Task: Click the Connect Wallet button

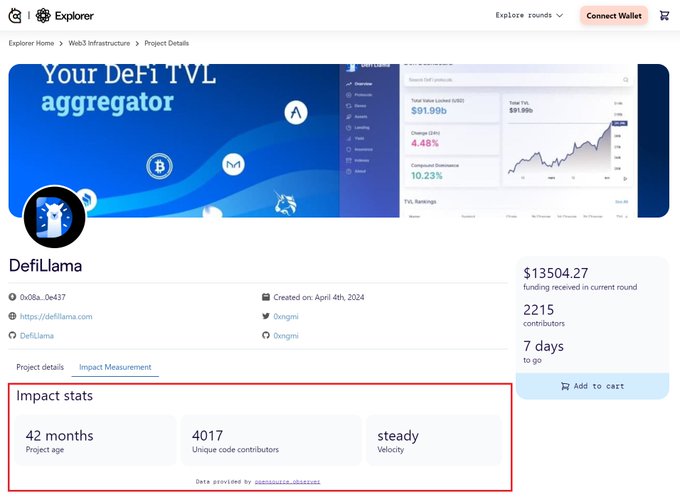Action: [614, 16]
